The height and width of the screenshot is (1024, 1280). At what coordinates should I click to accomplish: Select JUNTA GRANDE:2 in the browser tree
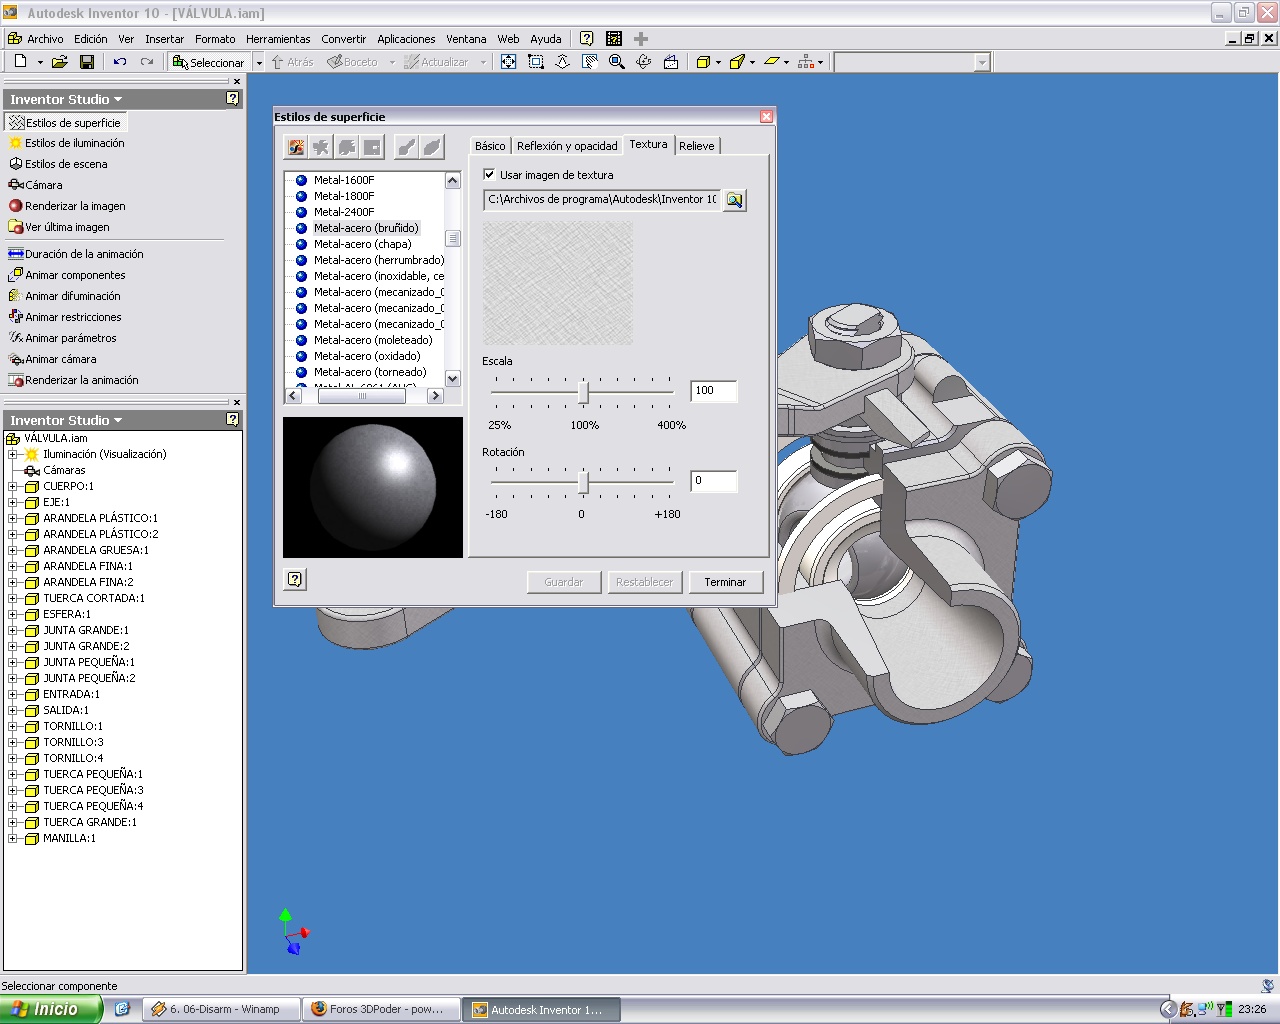tap(86, 646)
